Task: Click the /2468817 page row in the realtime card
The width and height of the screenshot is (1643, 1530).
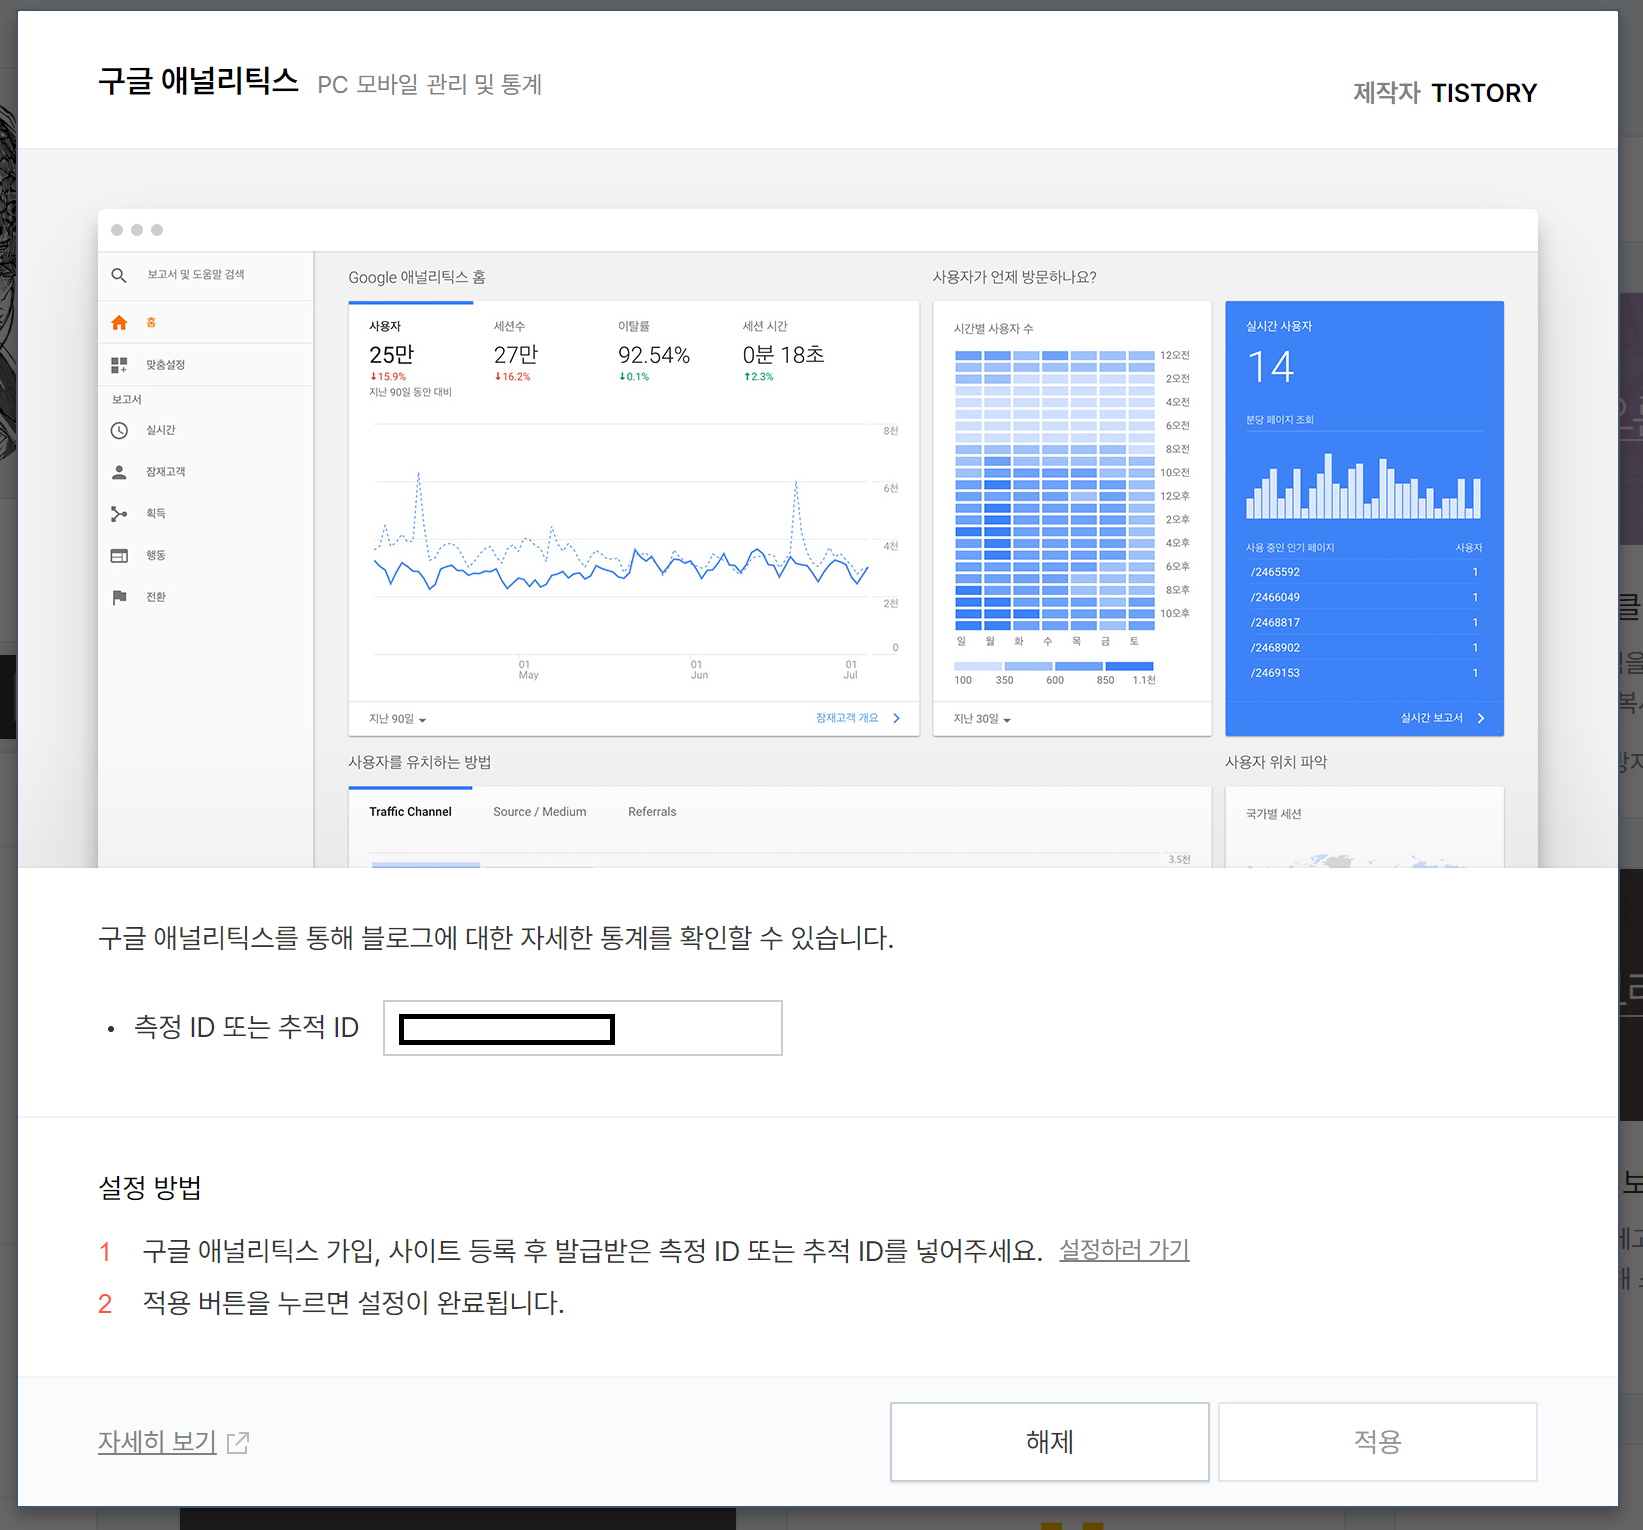Action: (1364, 622)
